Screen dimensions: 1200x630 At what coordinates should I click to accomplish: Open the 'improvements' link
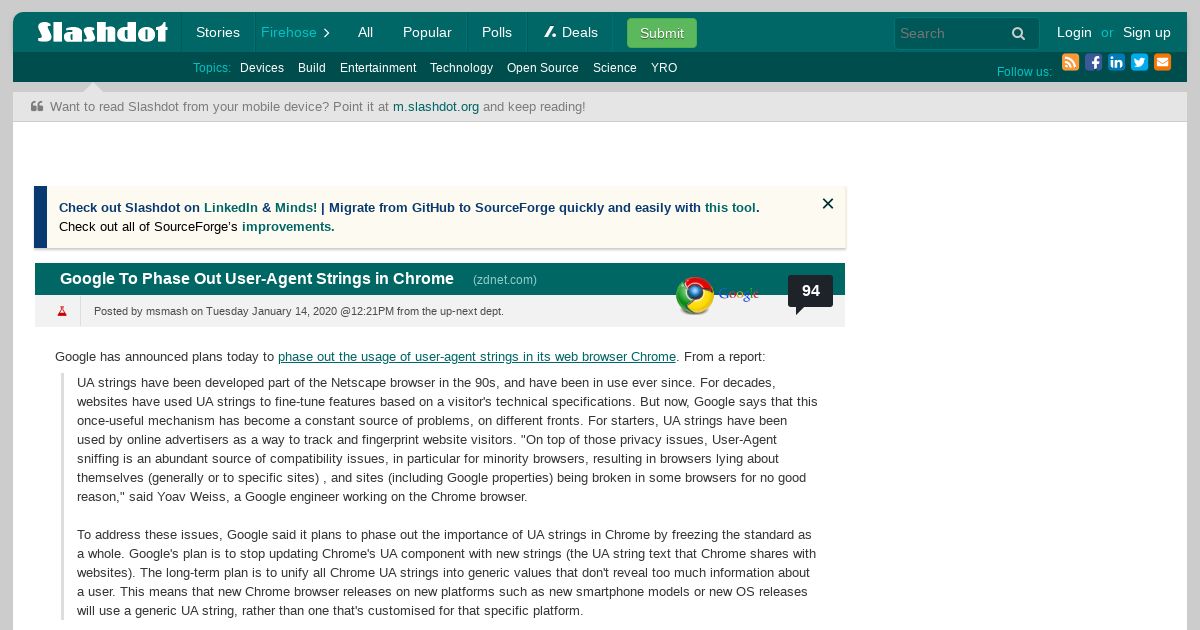tap(286, 227)
